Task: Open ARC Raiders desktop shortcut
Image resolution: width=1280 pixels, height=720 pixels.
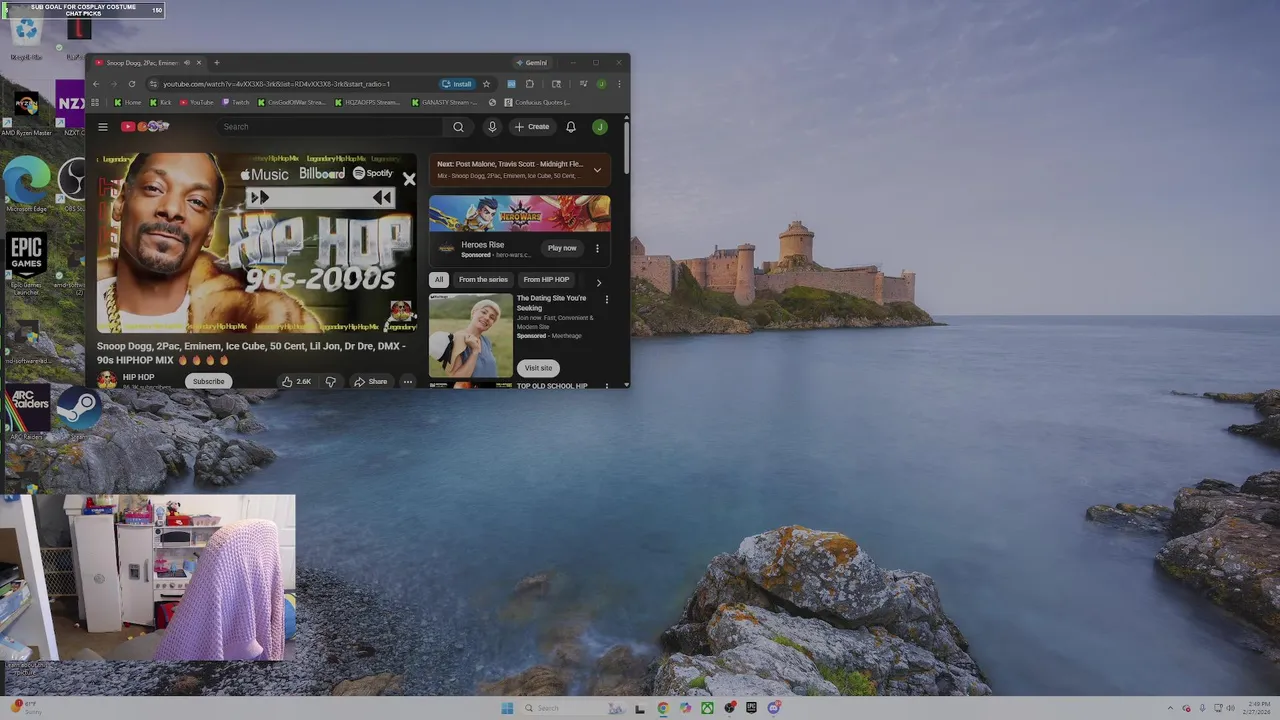Action: tap(27, 412)
